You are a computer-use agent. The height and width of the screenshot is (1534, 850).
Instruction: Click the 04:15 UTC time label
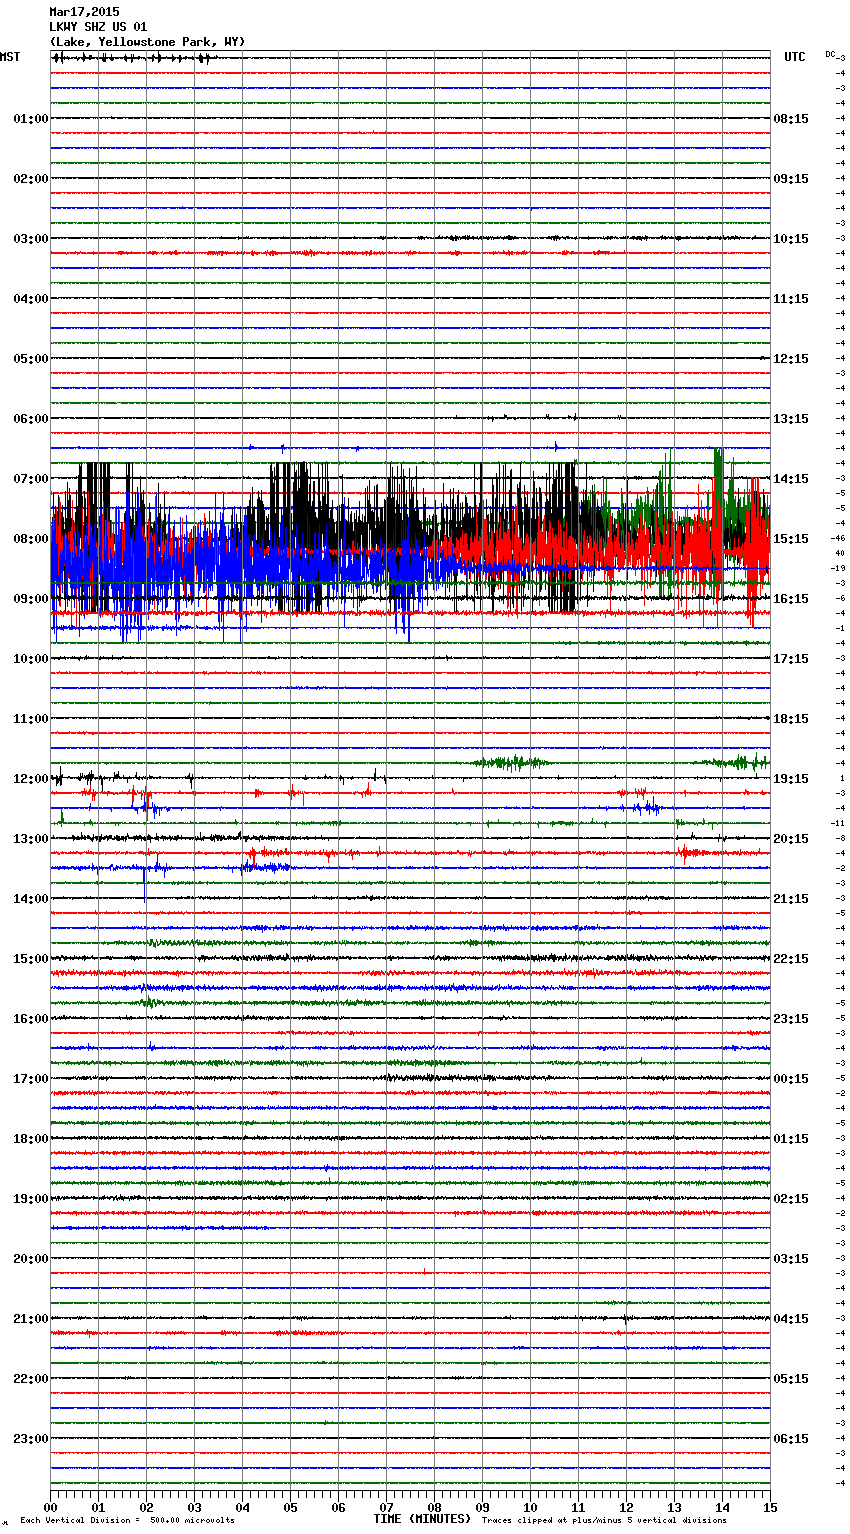click(791, 1319)
